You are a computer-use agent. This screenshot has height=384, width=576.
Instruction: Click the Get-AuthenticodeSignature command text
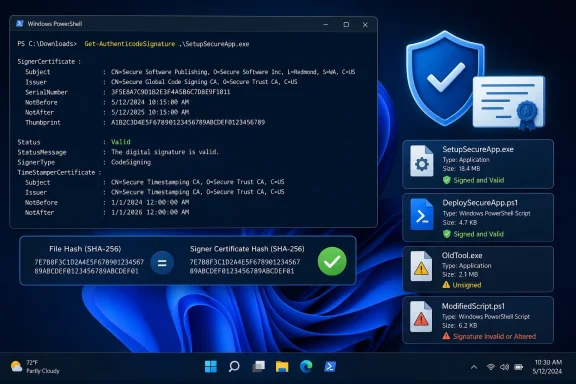[x=130, y=44]
